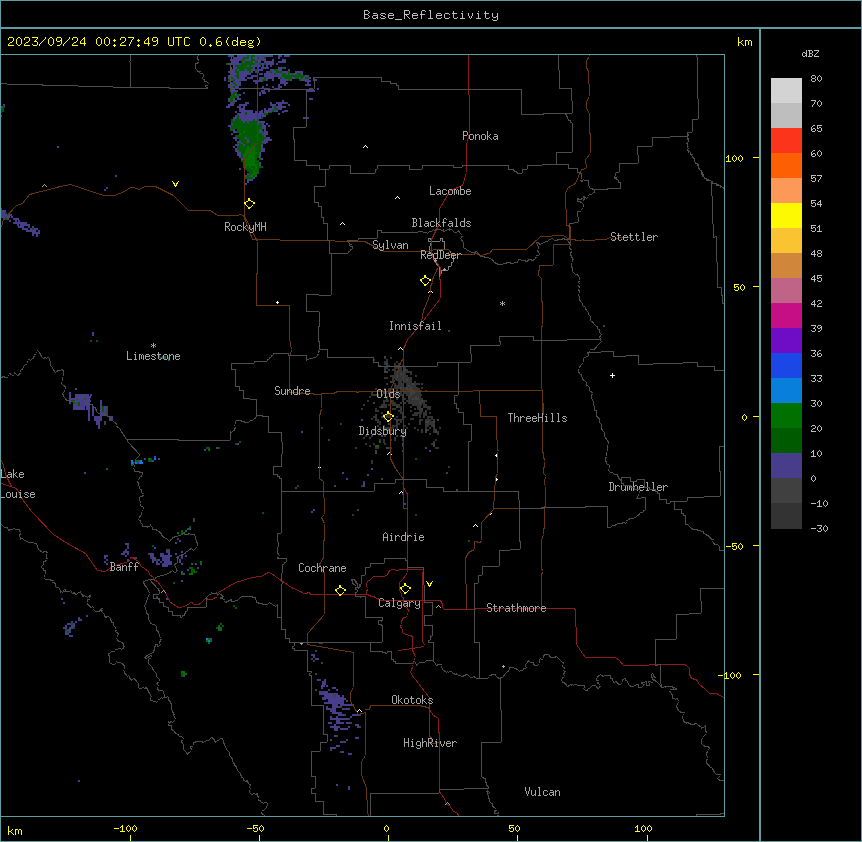
Task: Click the Lacombe city label
Action: [450, 191]
